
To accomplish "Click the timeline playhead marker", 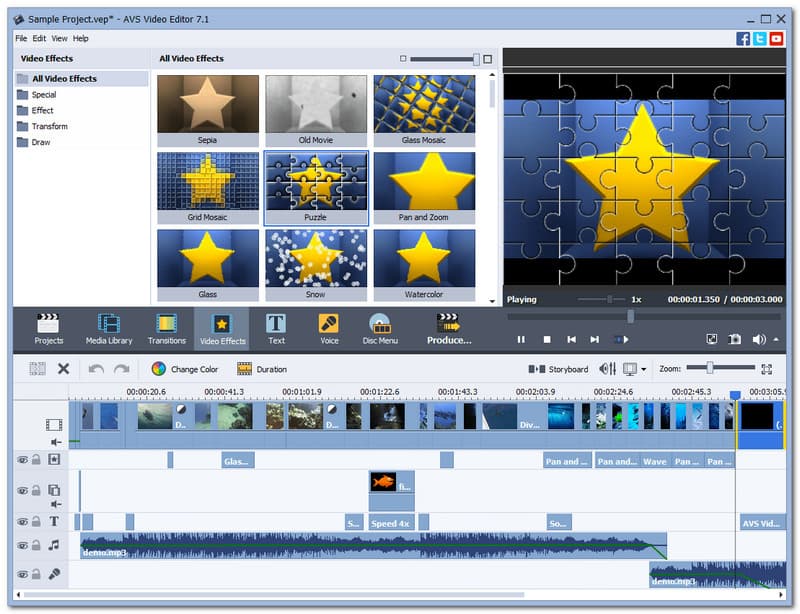I will pos(735,395).
